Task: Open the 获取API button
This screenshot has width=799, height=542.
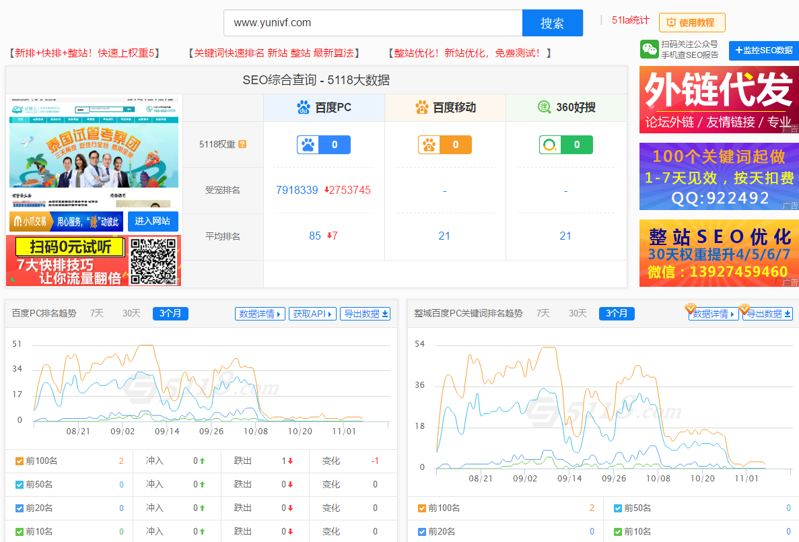Action: [313, 314]
